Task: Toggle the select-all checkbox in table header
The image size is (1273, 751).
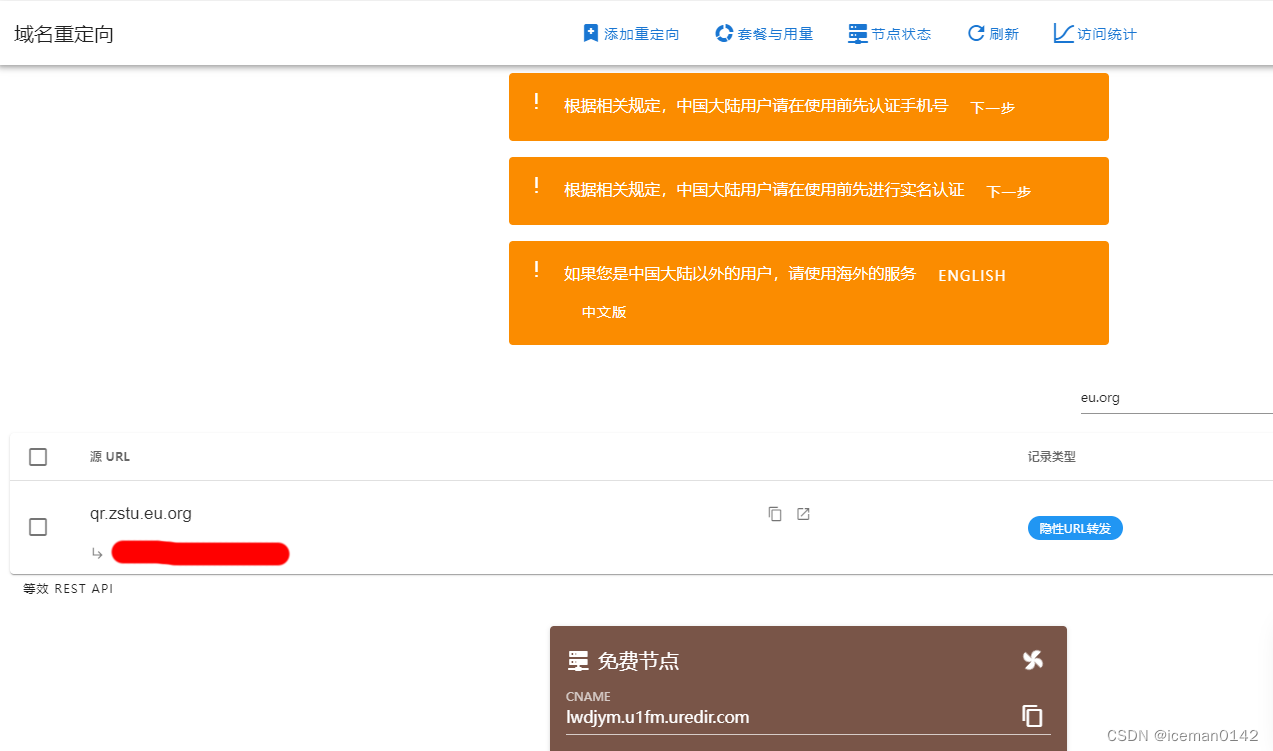Action: [x=37, y=456]
